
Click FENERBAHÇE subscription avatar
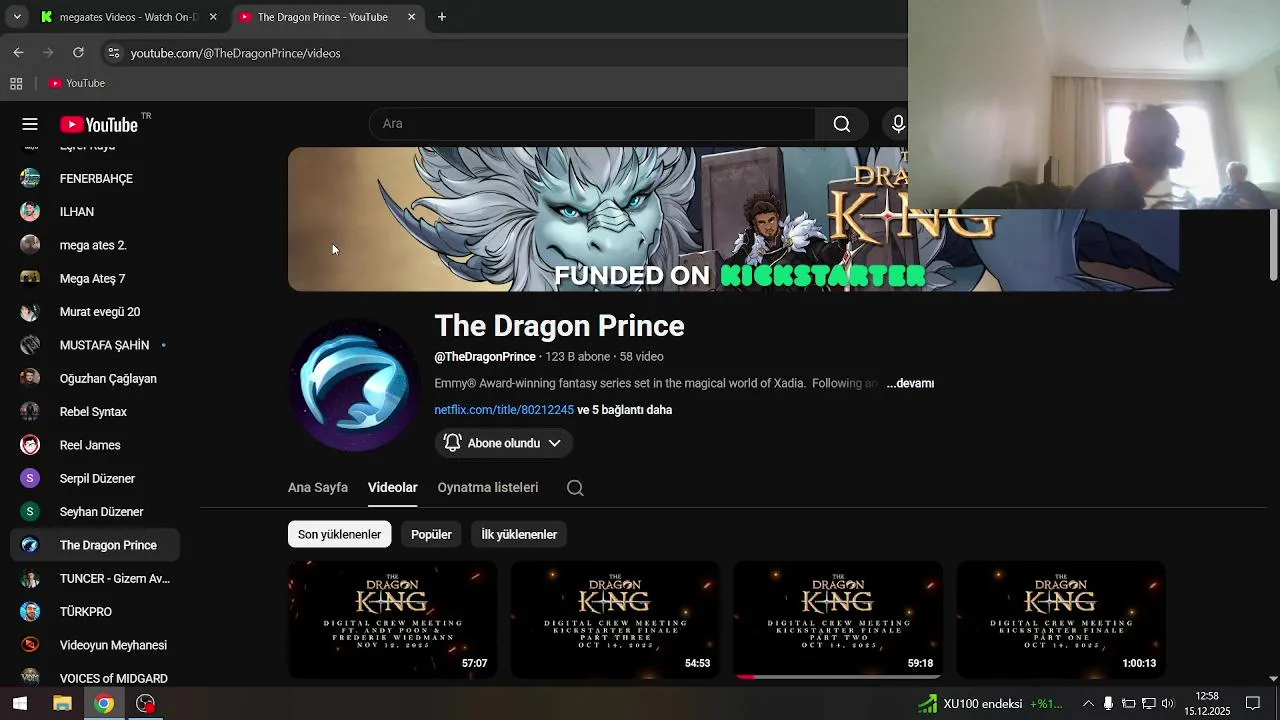[30, 178]
